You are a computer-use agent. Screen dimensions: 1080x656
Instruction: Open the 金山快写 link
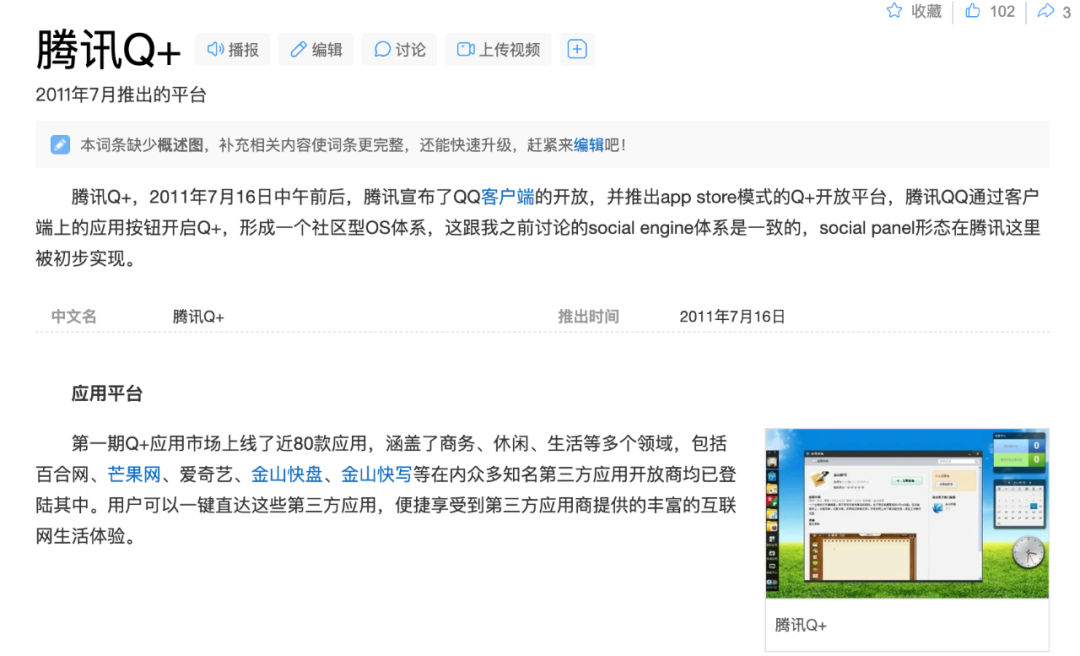pos(376,474)
